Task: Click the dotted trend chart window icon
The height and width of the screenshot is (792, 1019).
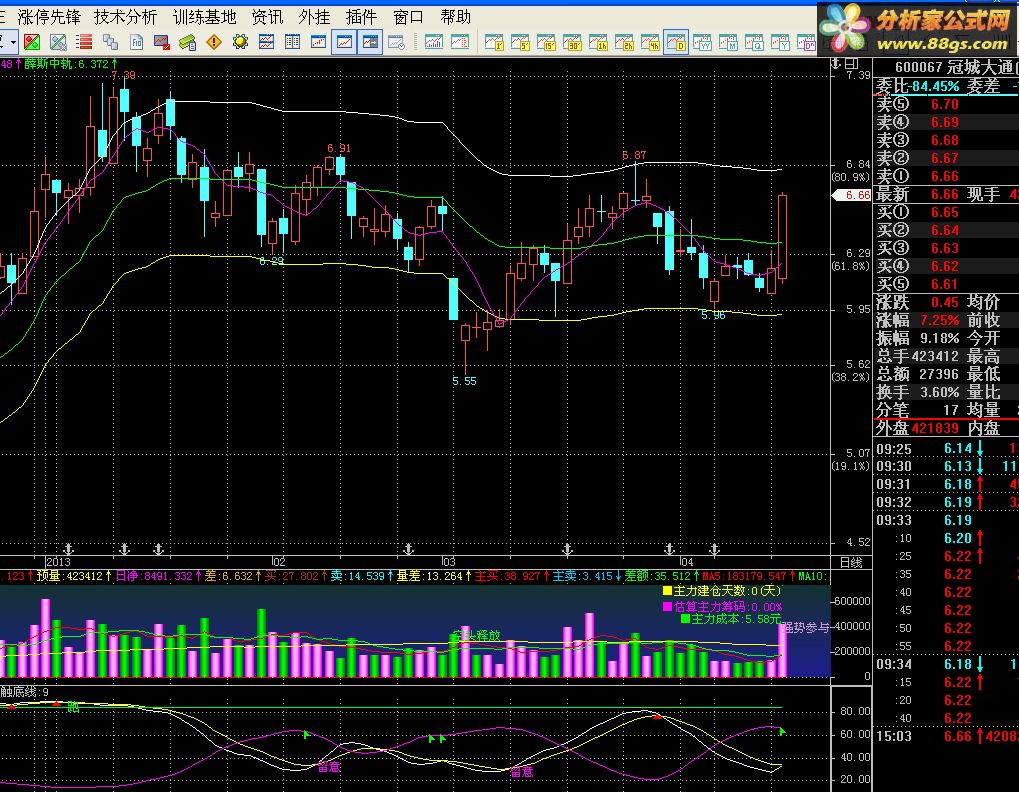Action: point(318,43)
